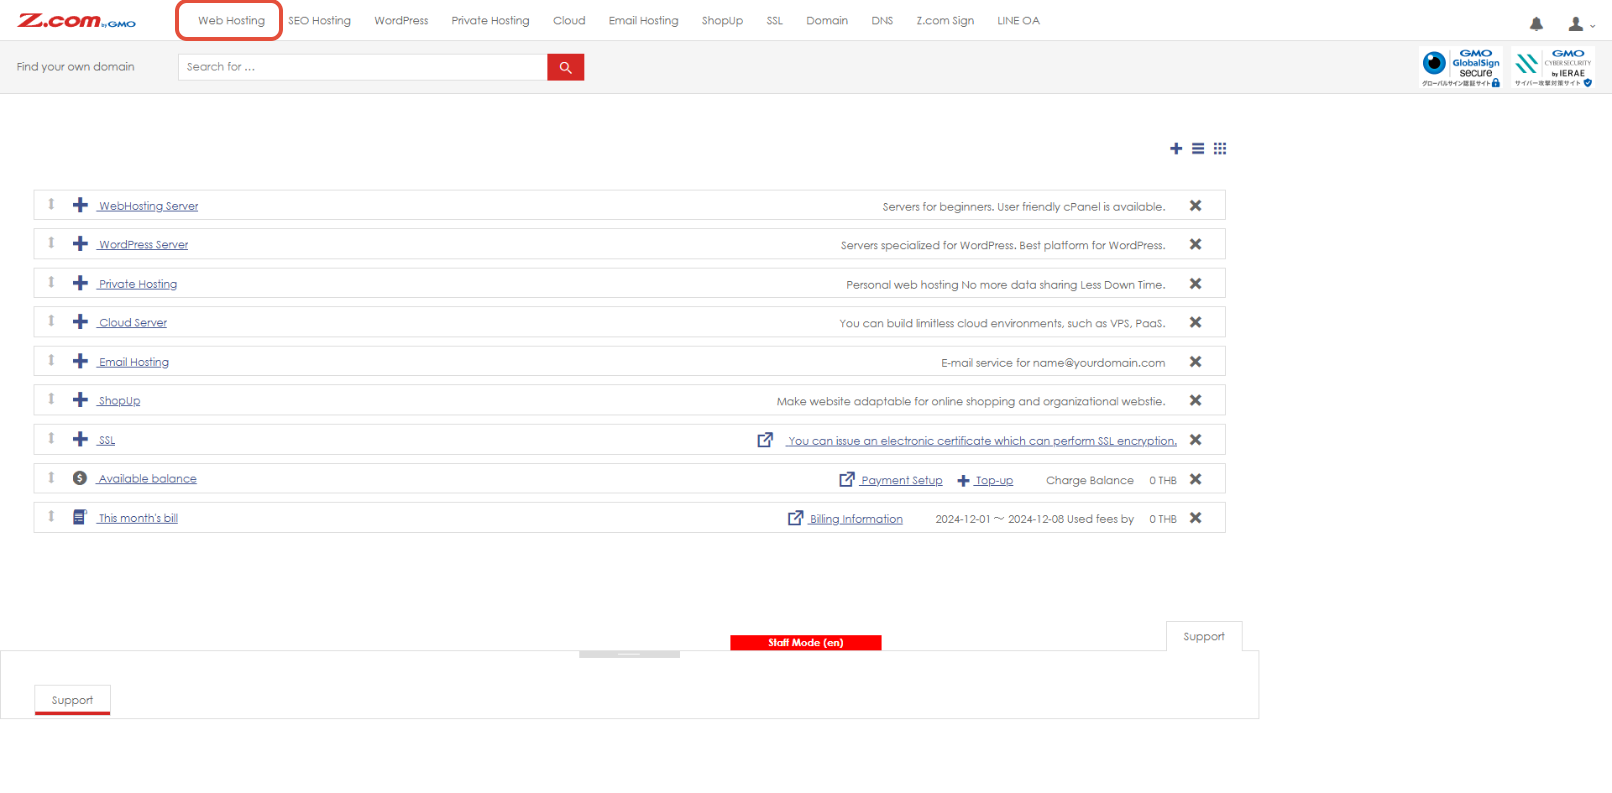Screen dimensions: 1612x793
Task: Open the WebHosting Server link
Action: pyautogui.click(x=148, y=206)
